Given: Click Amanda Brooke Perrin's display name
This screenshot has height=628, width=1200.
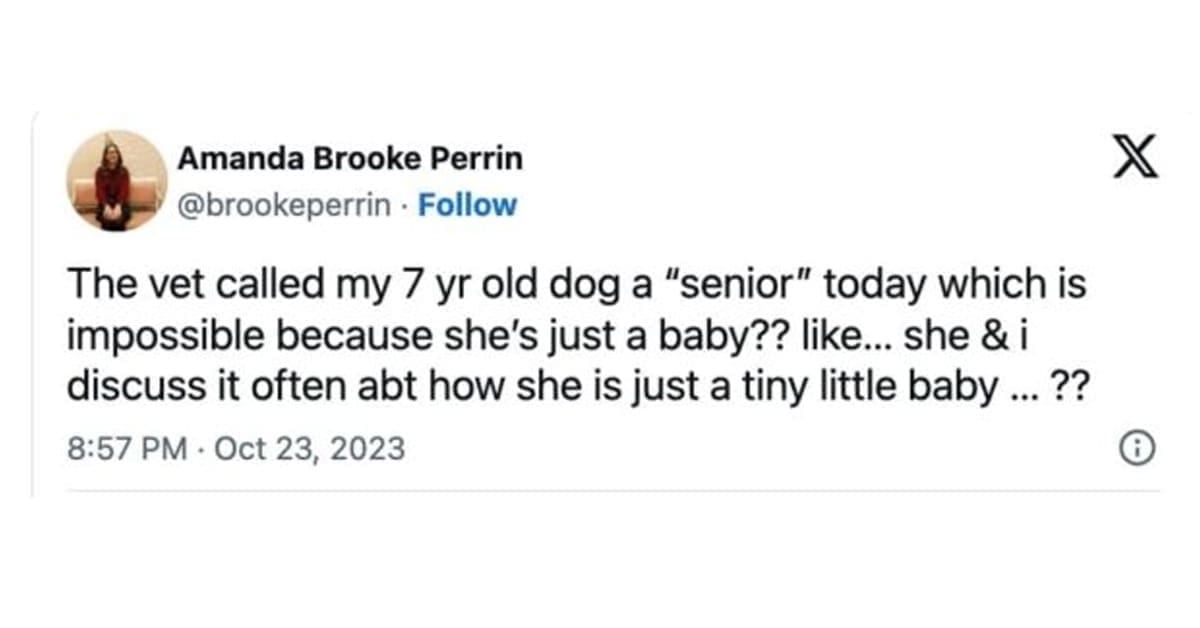Looking at the screenshot, I should pos(350,158).
